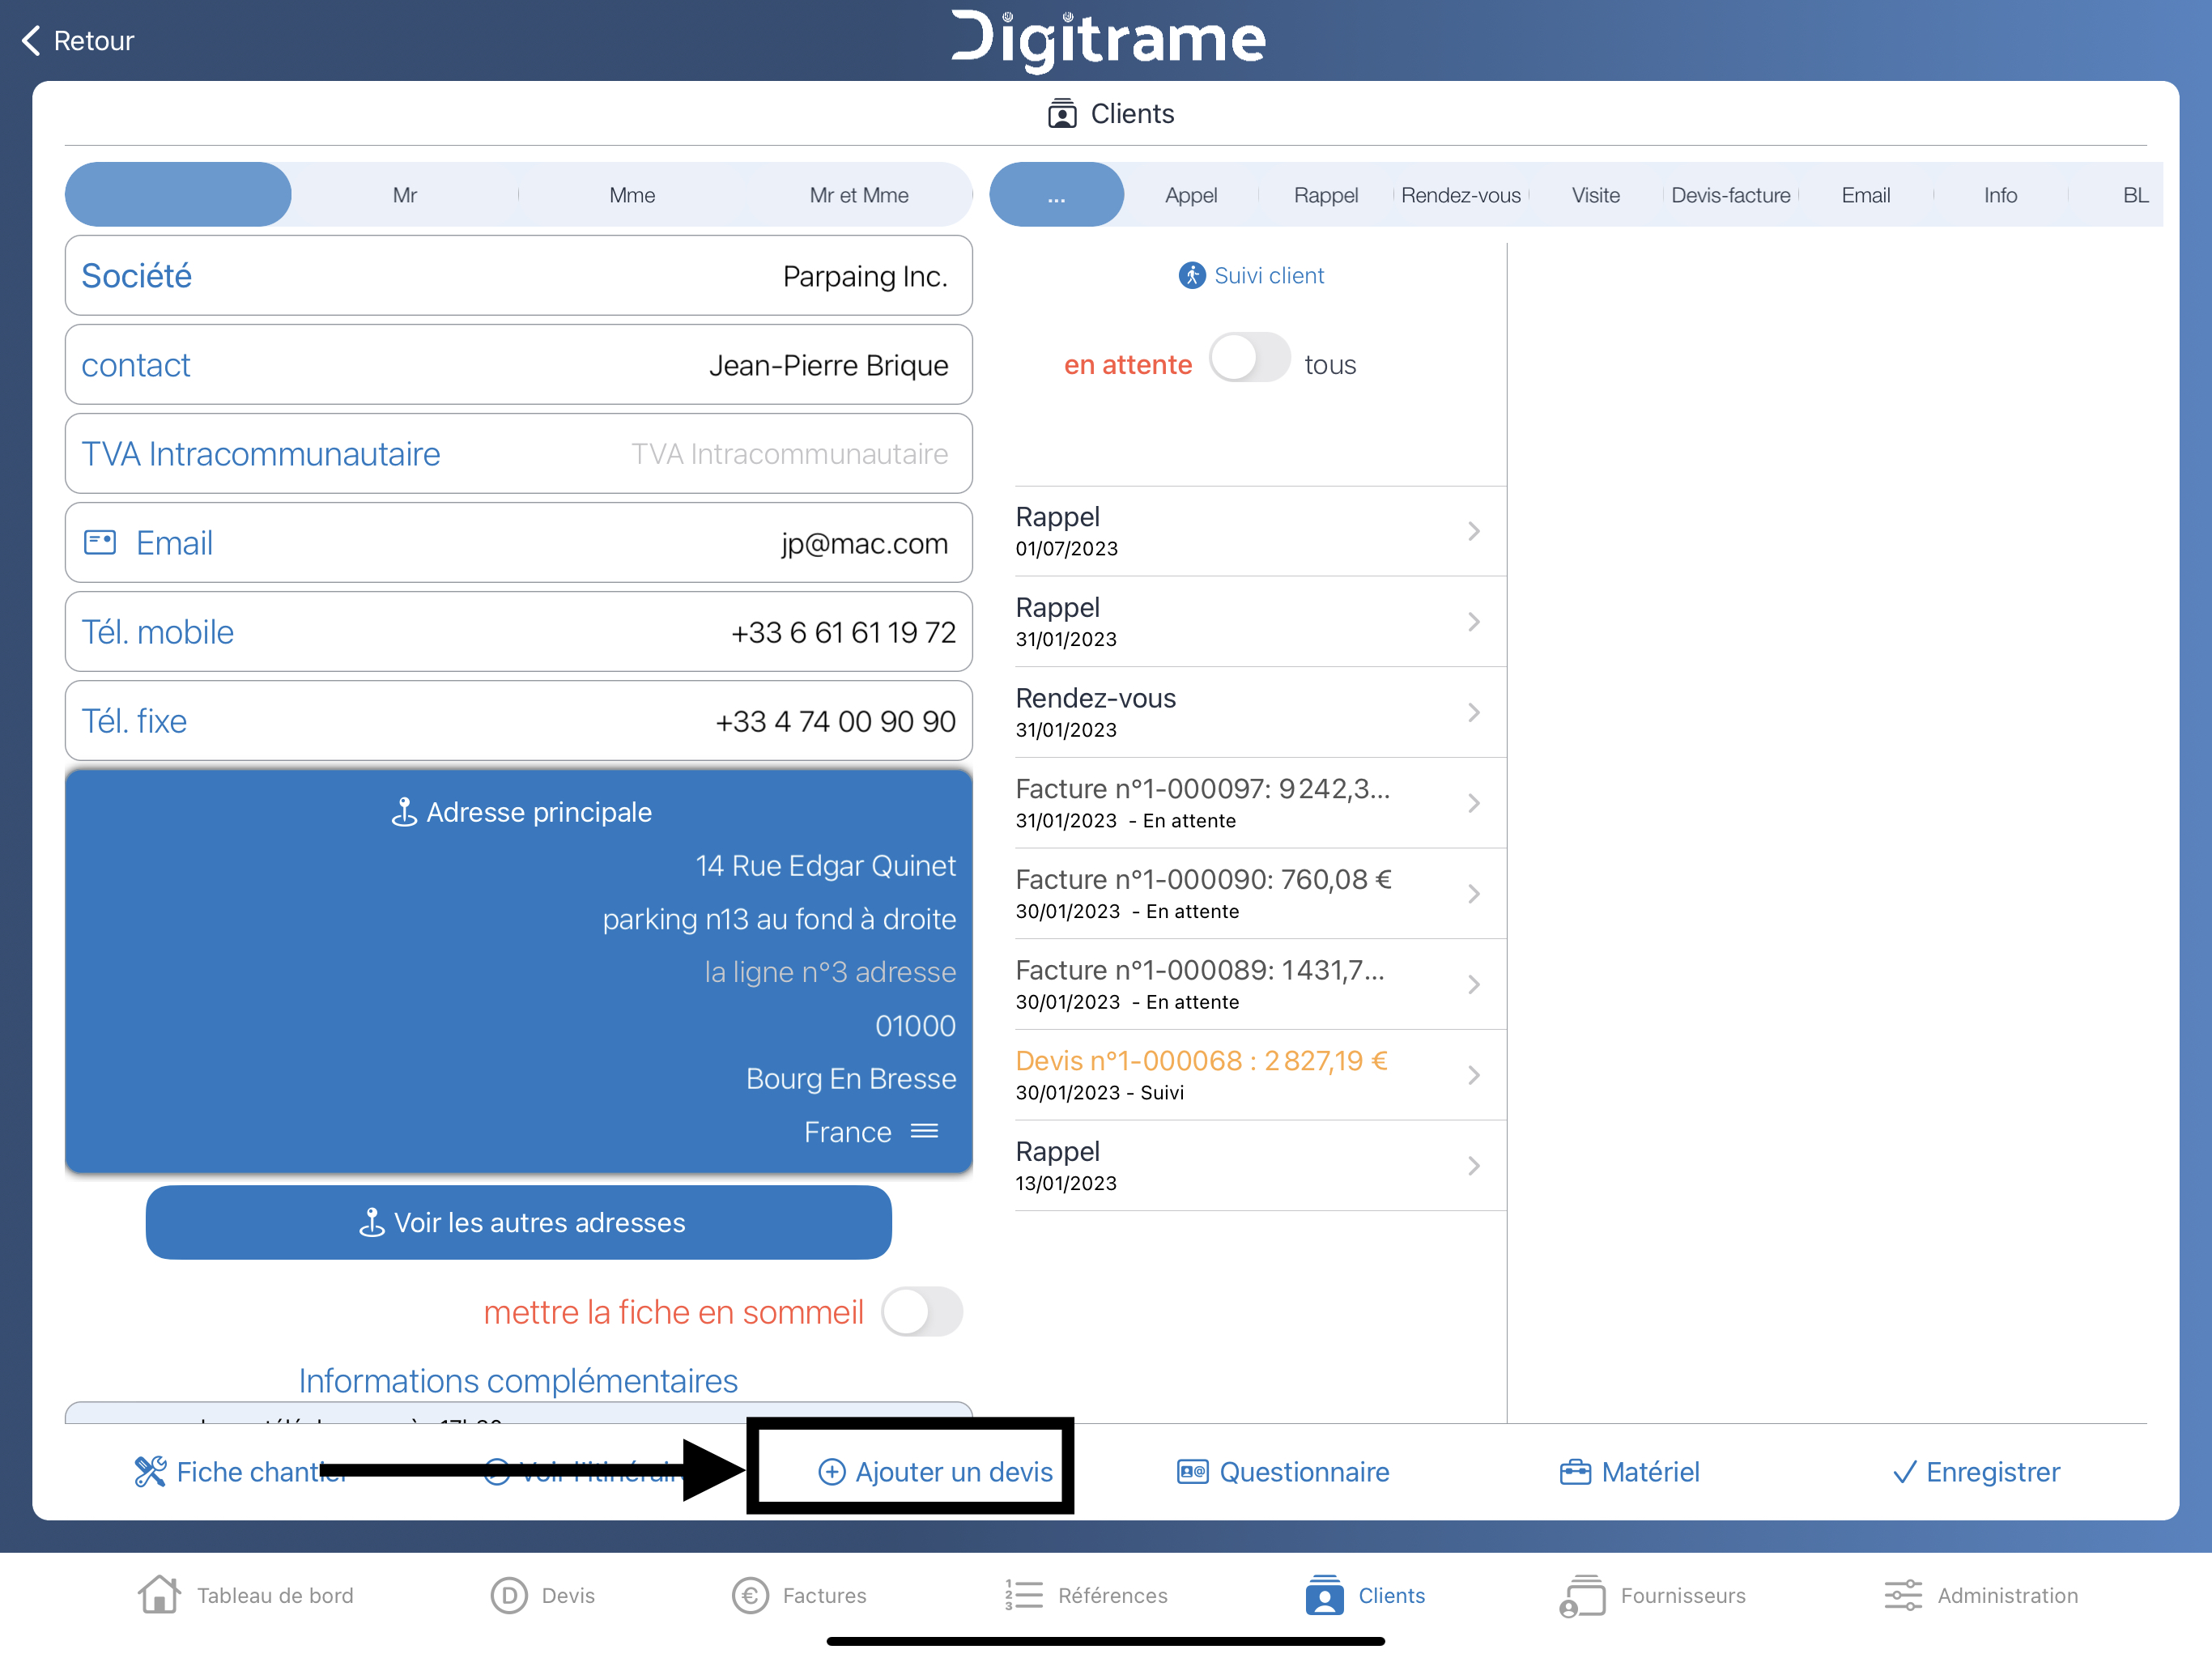Select the '...' follow-up filter tab
This screenshot has height=1658, width=2212.
click(1057, 195)
